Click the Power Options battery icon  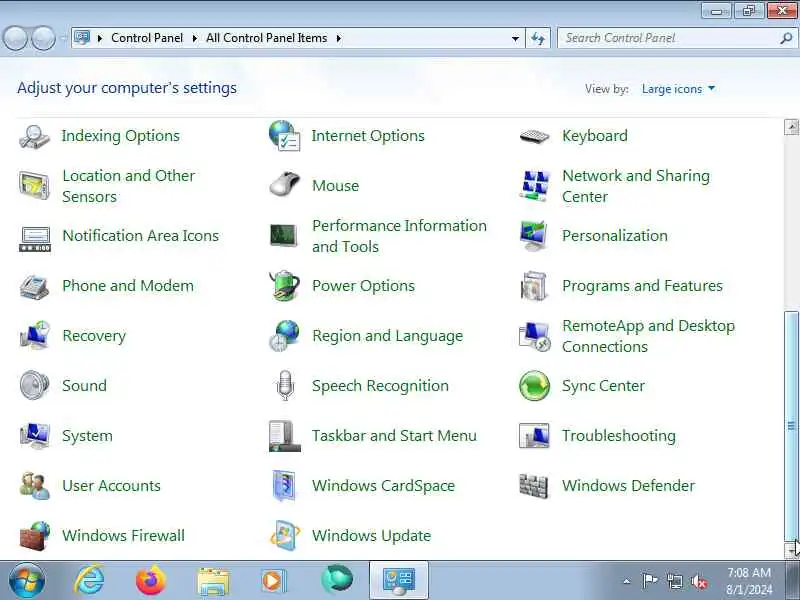(284, 286)
